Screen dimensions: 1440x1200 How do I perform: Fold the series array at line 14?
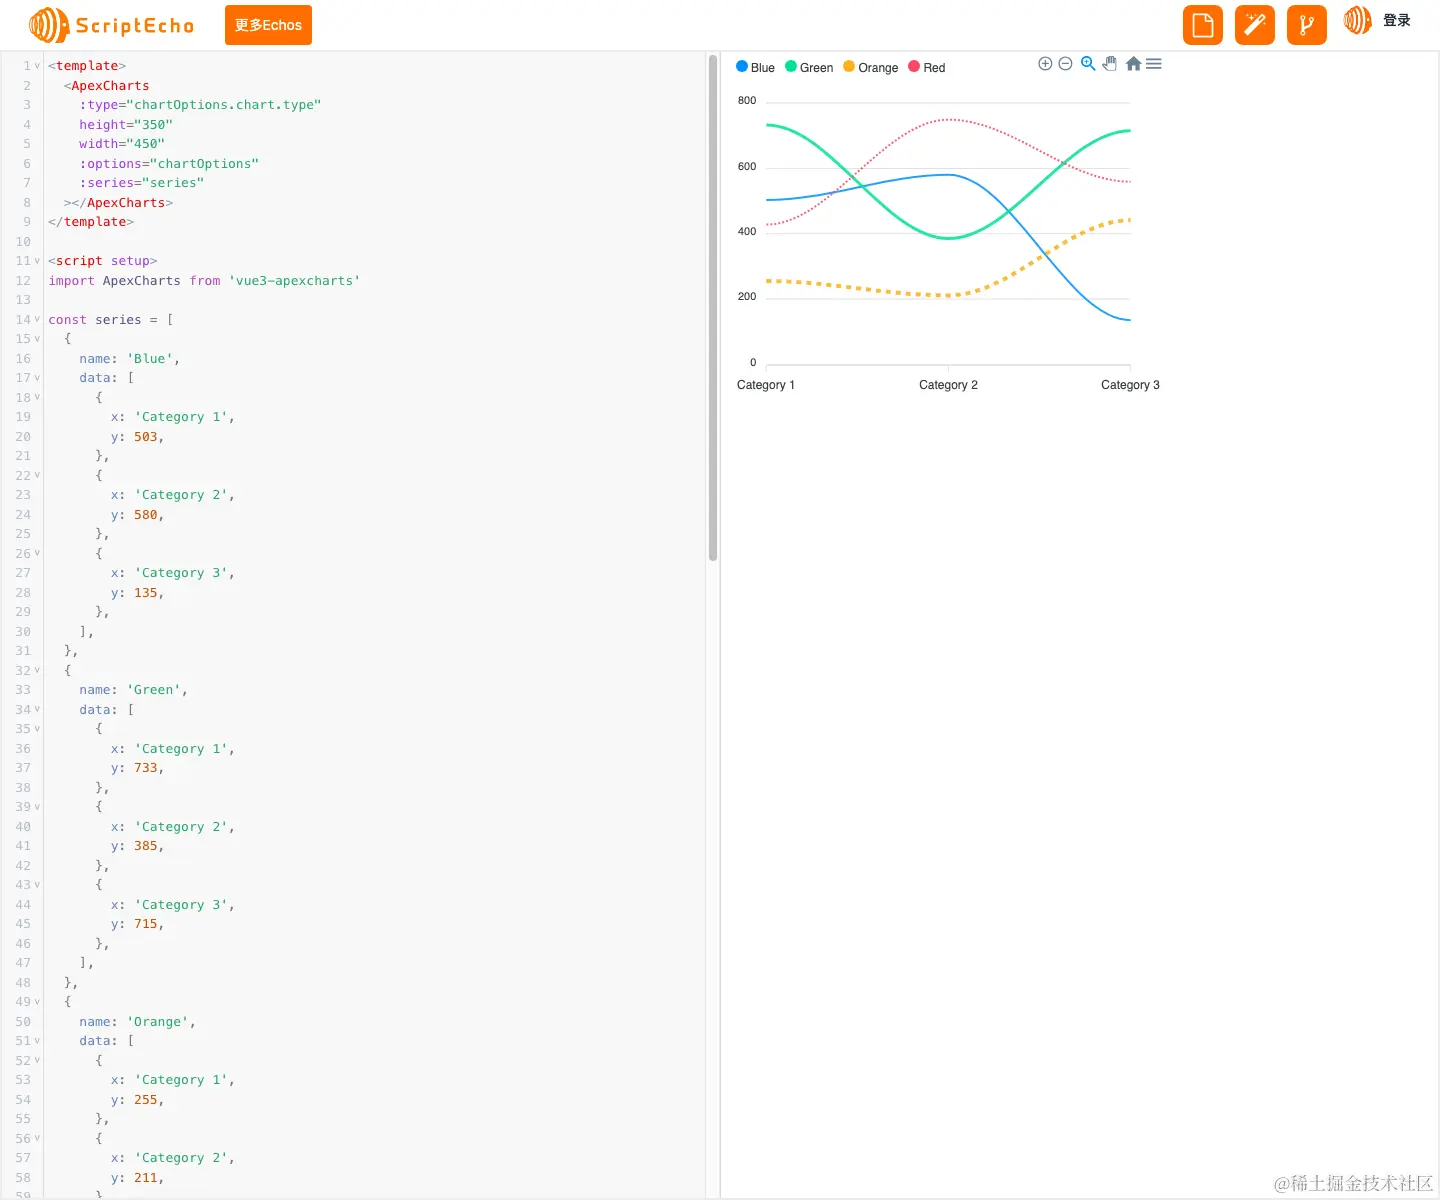(x=38, y=320)
